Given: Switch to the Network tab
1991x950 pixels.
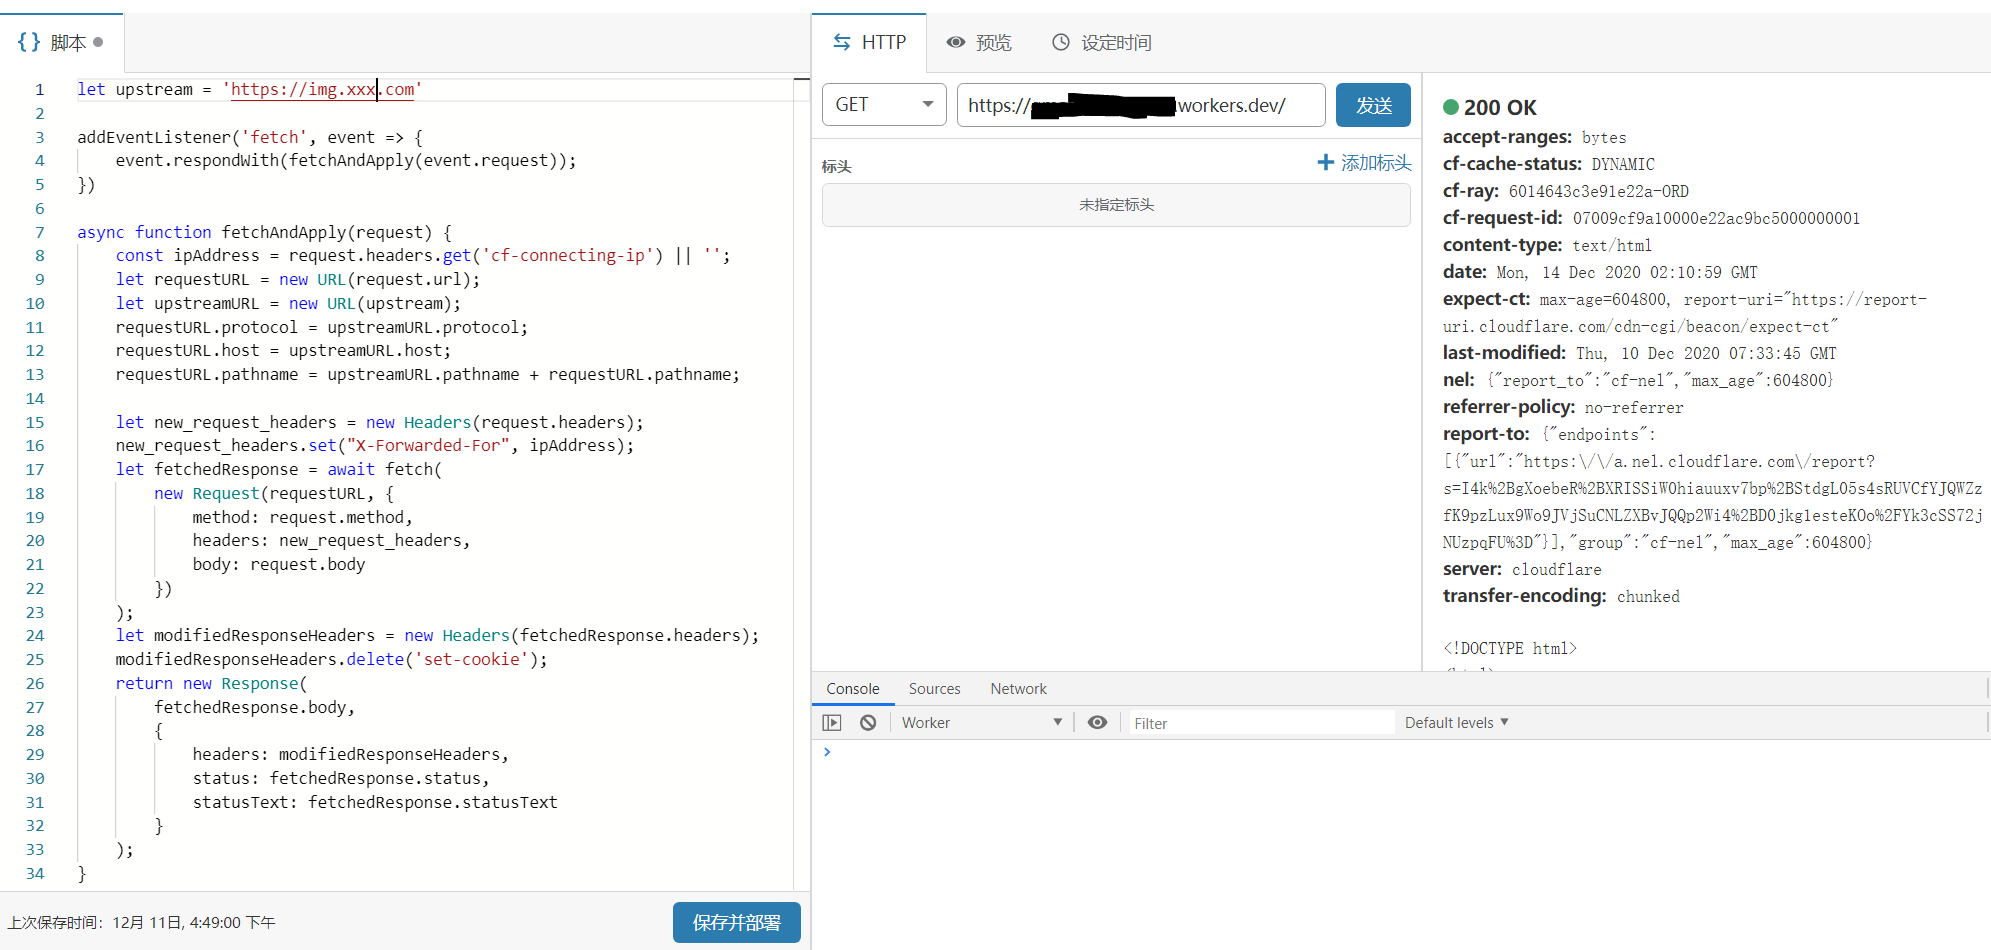Looking at the screenshot, I should point(1018,689).
